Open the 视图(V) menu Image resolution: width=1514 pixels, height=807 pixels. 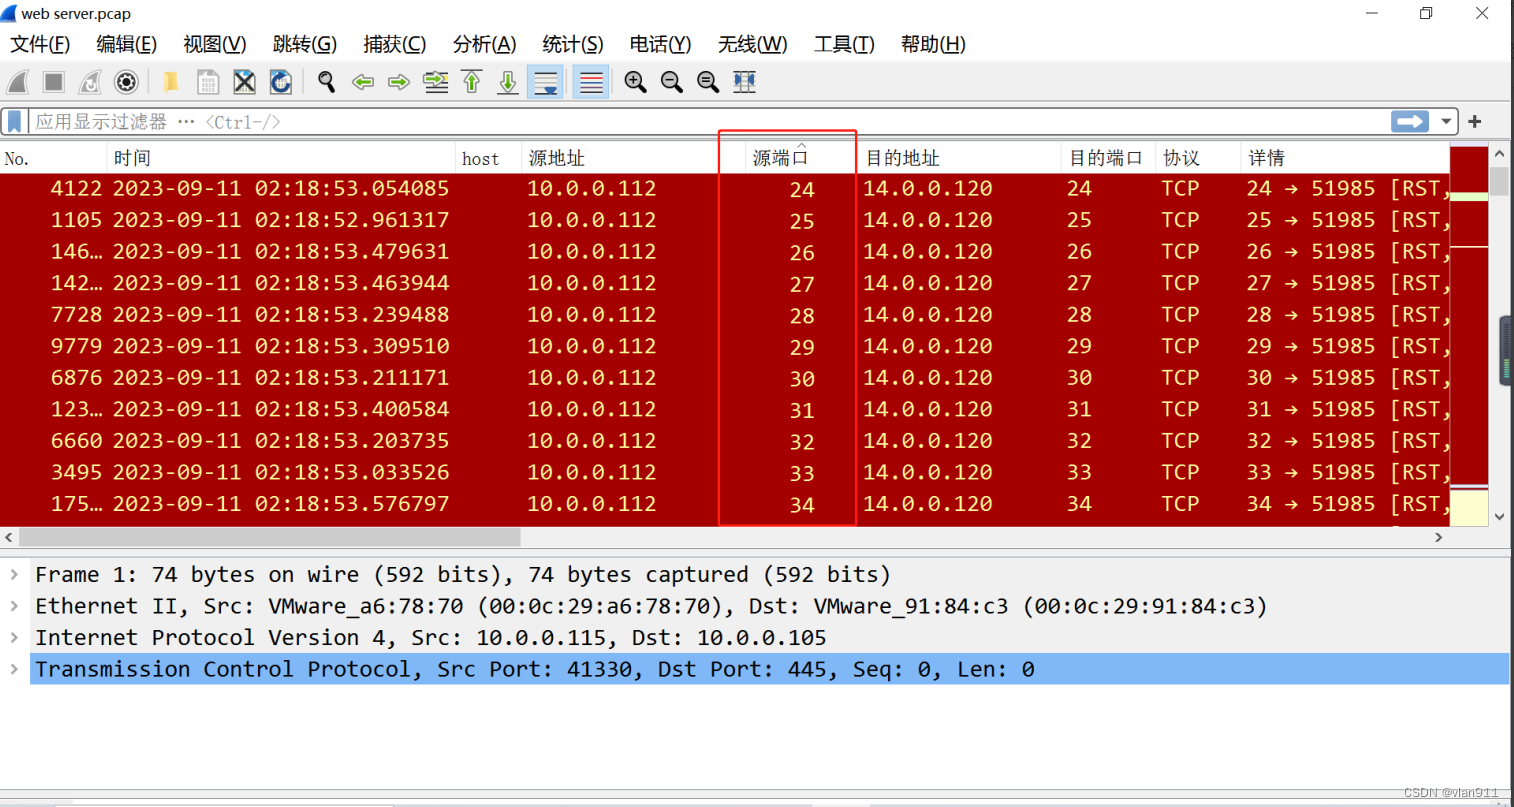214,44
